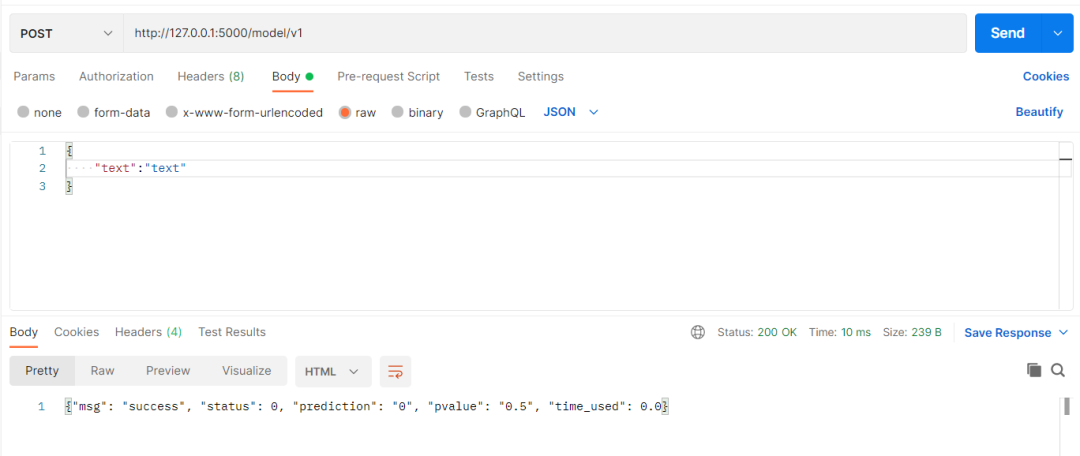Viewport: 1080px width, 456px height.
Task: Switch to the response Test Results tab
Action: point(232,332)
